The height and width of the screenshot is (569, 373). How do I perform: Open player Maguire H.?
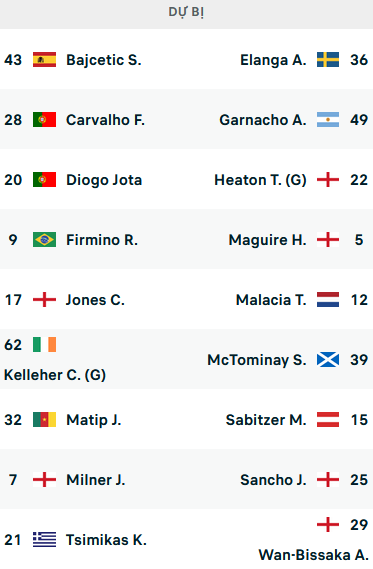(x=267, y=240)
